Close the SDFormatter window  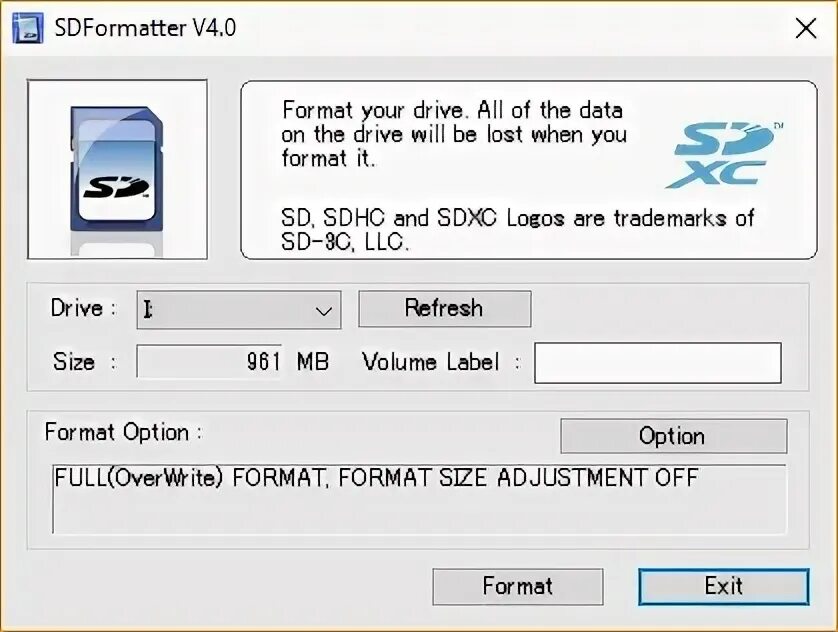point(805,28)
